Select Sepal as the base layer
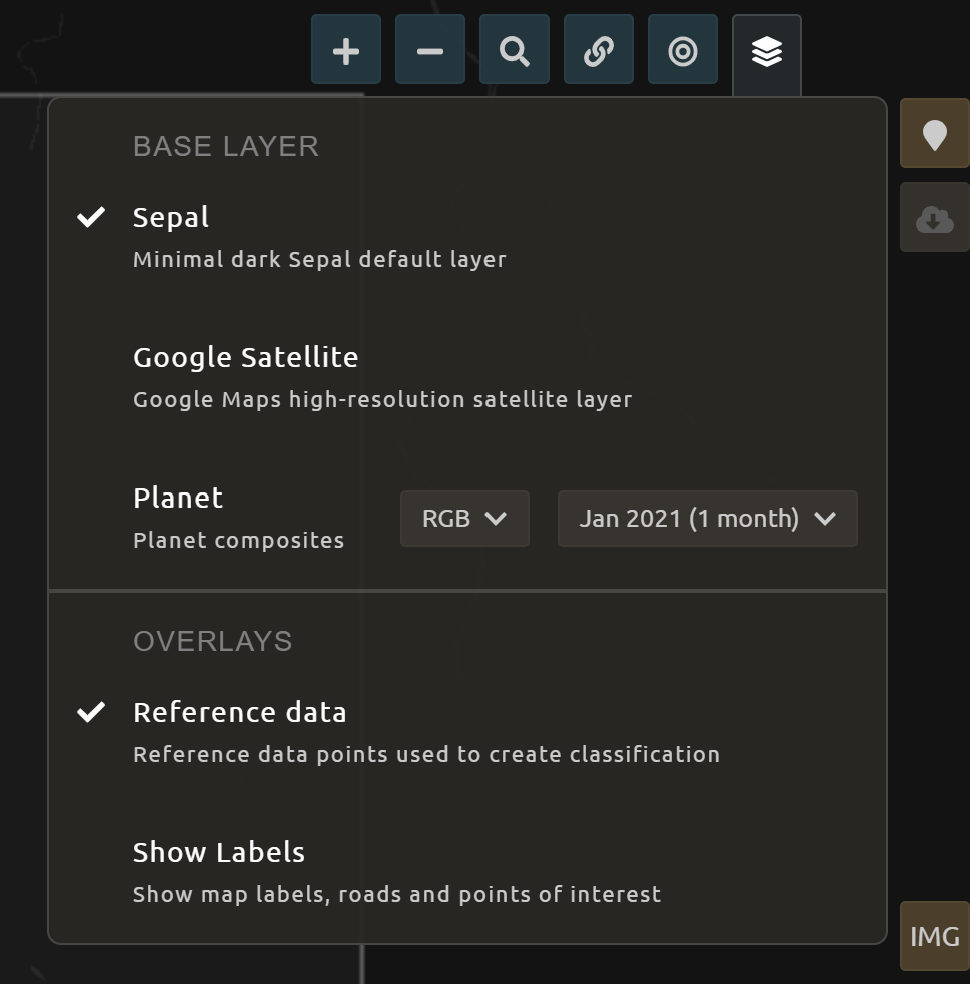 pyautogui.click(x=171, y=218)
